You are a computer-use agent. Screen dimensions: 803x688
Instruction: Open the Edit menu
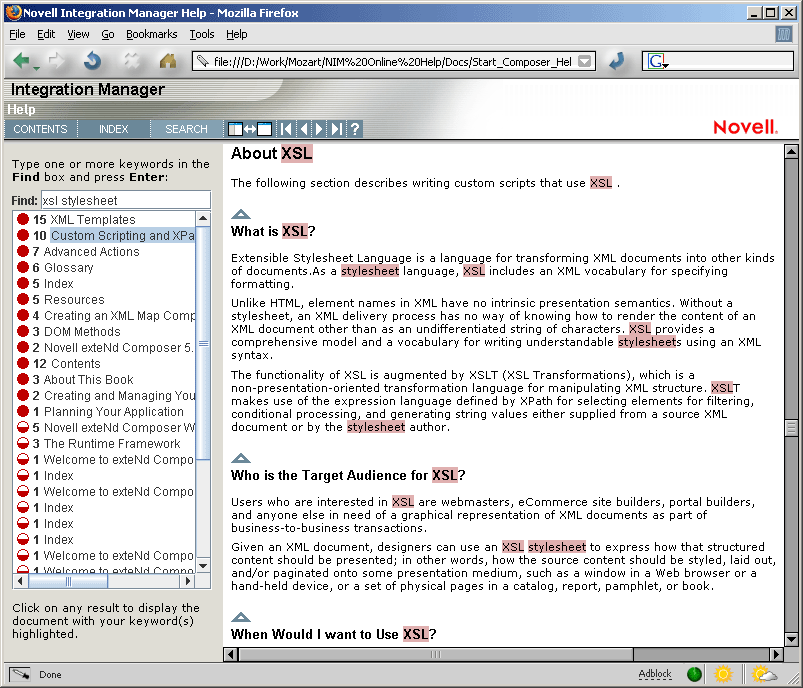pos(46,34)
